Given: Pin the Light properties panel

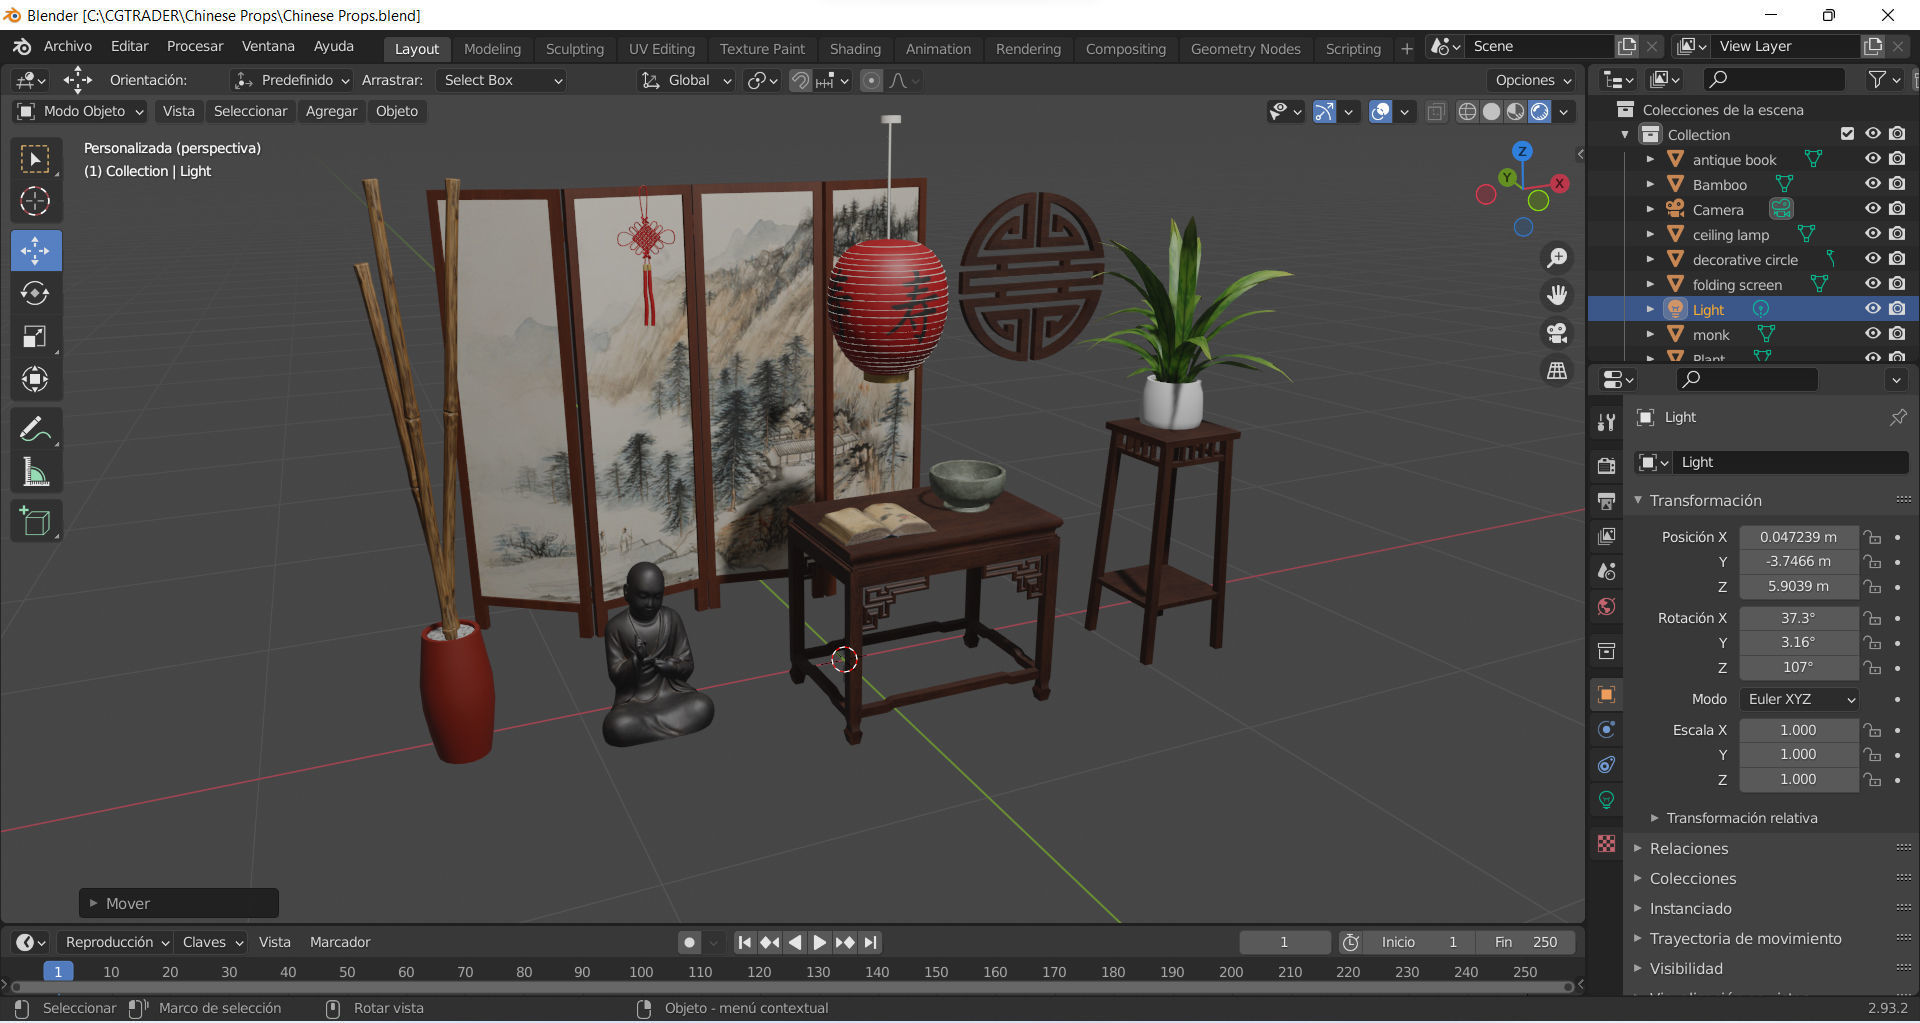Looking at the screenshot, I should (x=1897, y=417).
